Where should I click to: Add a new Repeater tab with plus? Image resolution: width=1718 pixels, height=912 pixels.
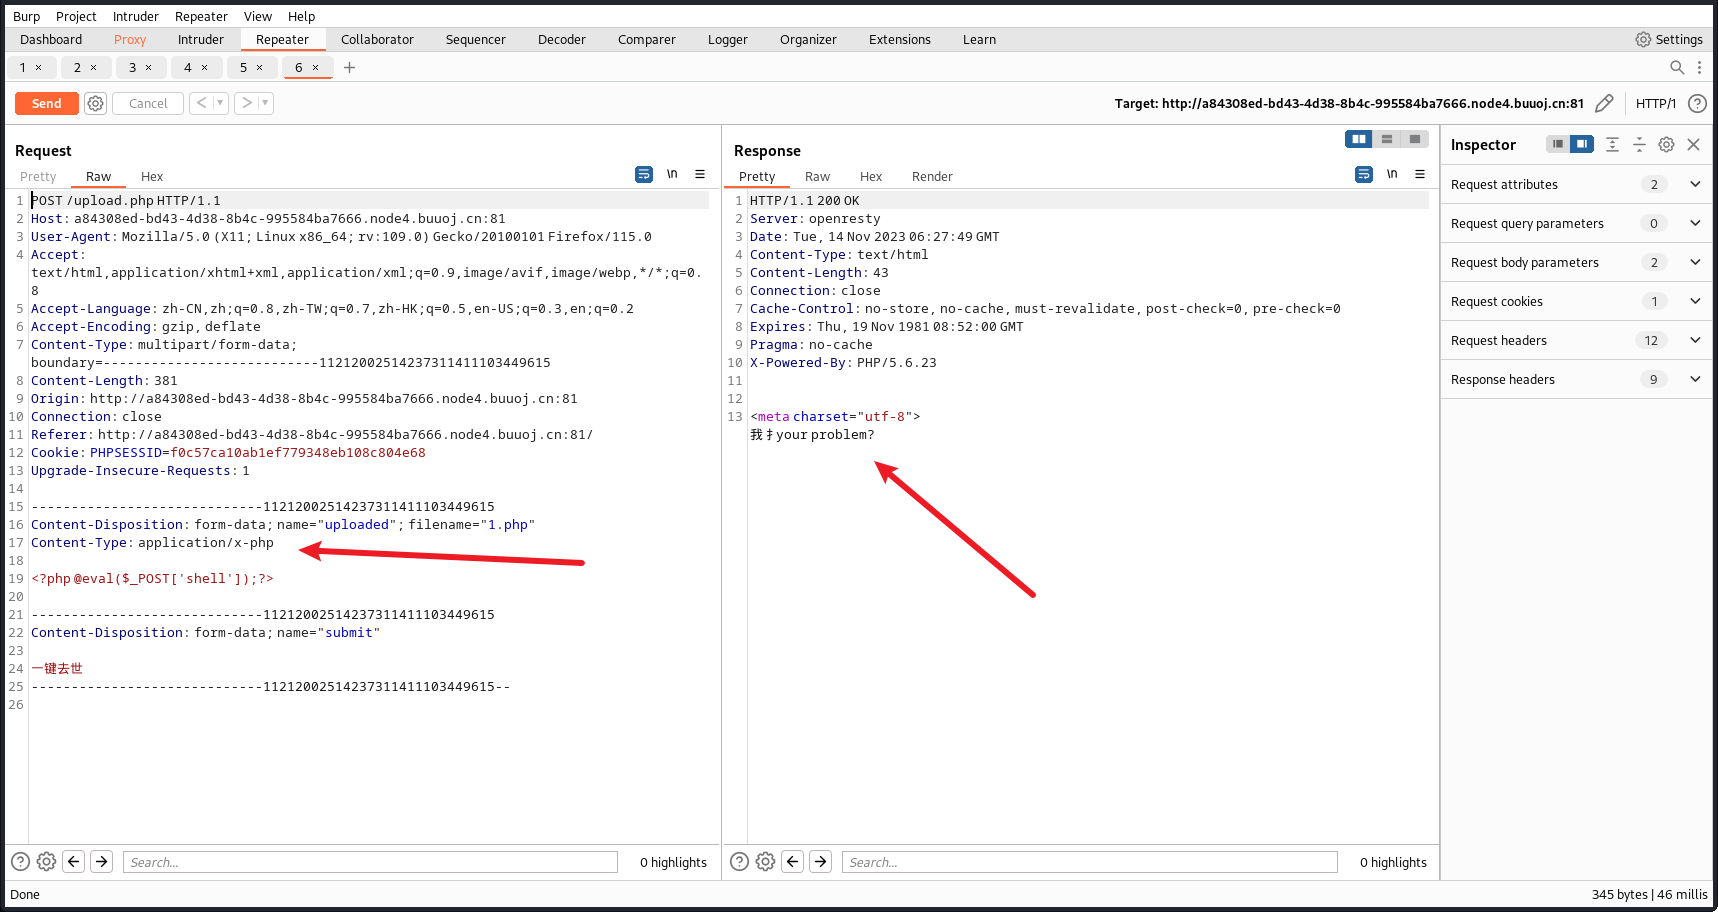coord(349,67)
